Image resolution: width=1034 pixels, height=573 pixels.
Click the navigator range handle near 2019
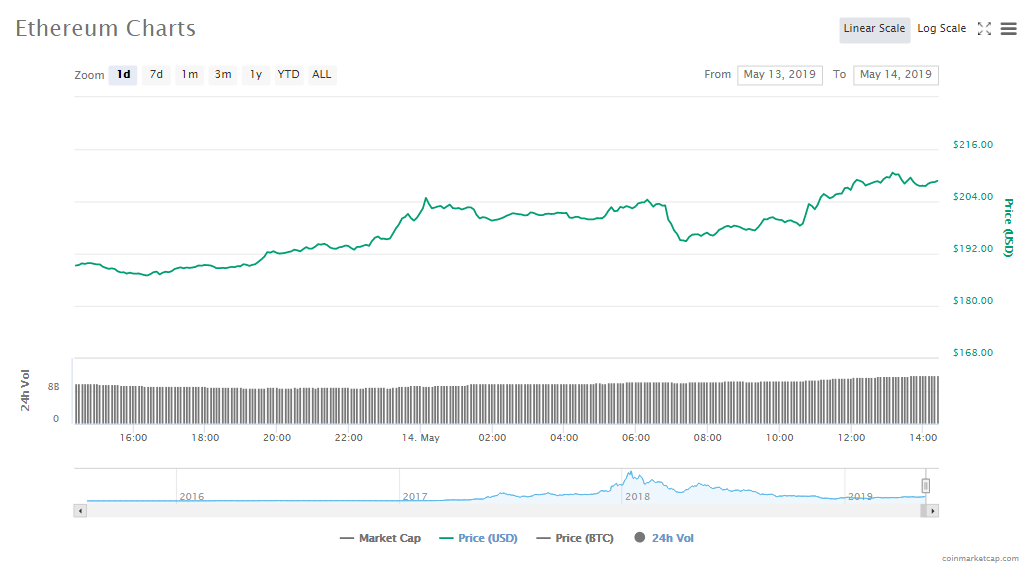pos(926,485)
